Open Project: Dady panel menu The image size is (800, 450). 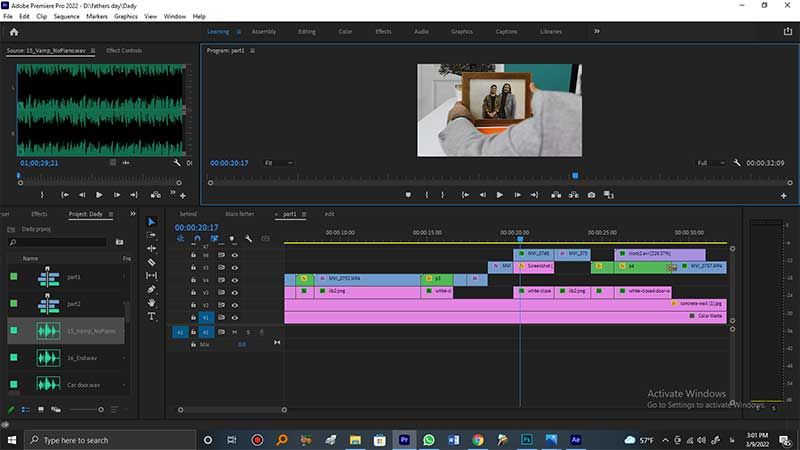[x=111, y=214]
